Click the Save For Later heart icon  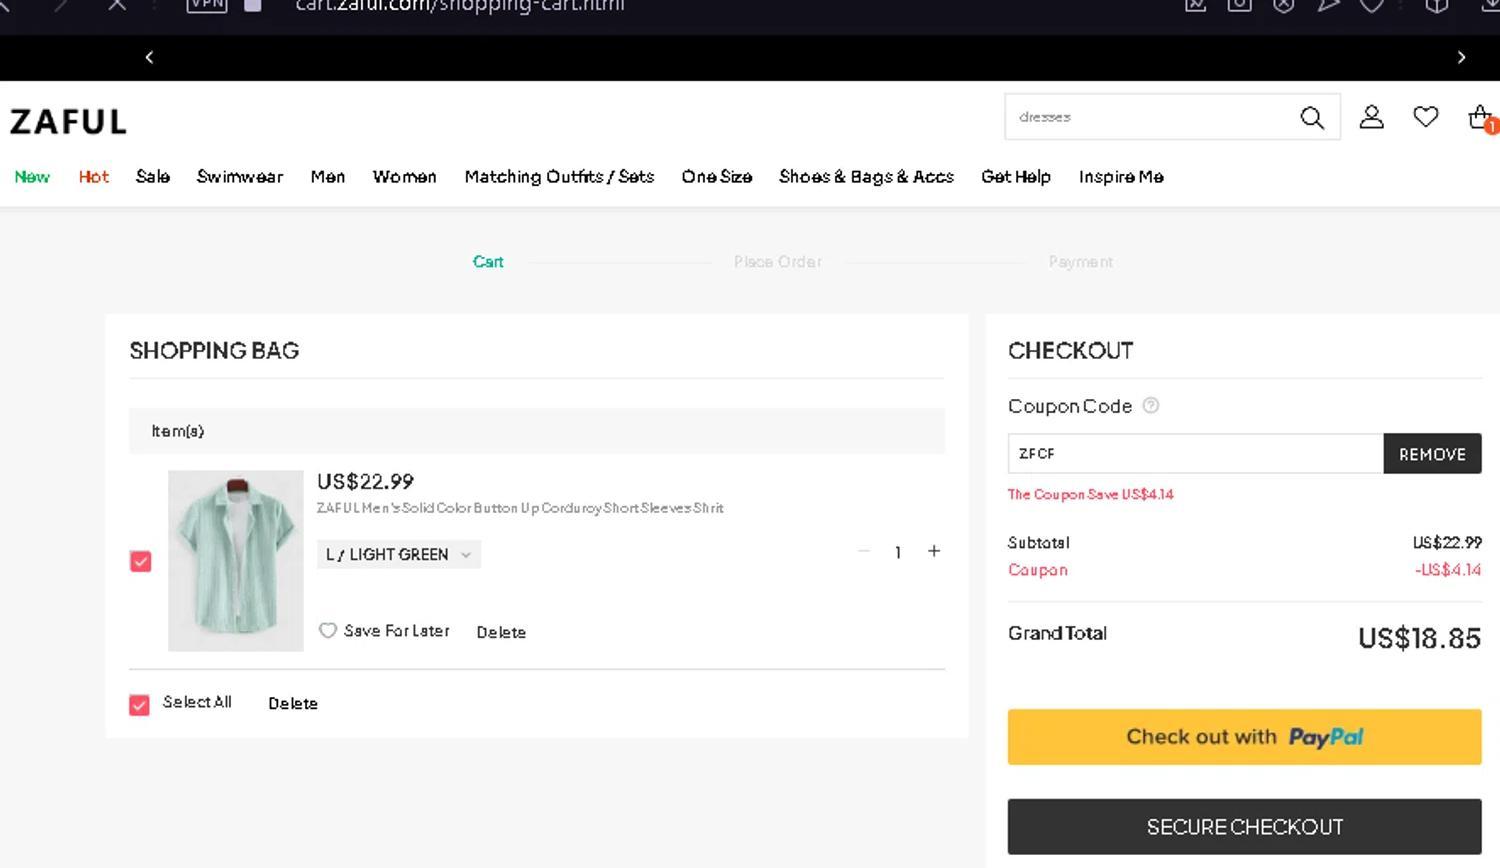click(327, 631)
